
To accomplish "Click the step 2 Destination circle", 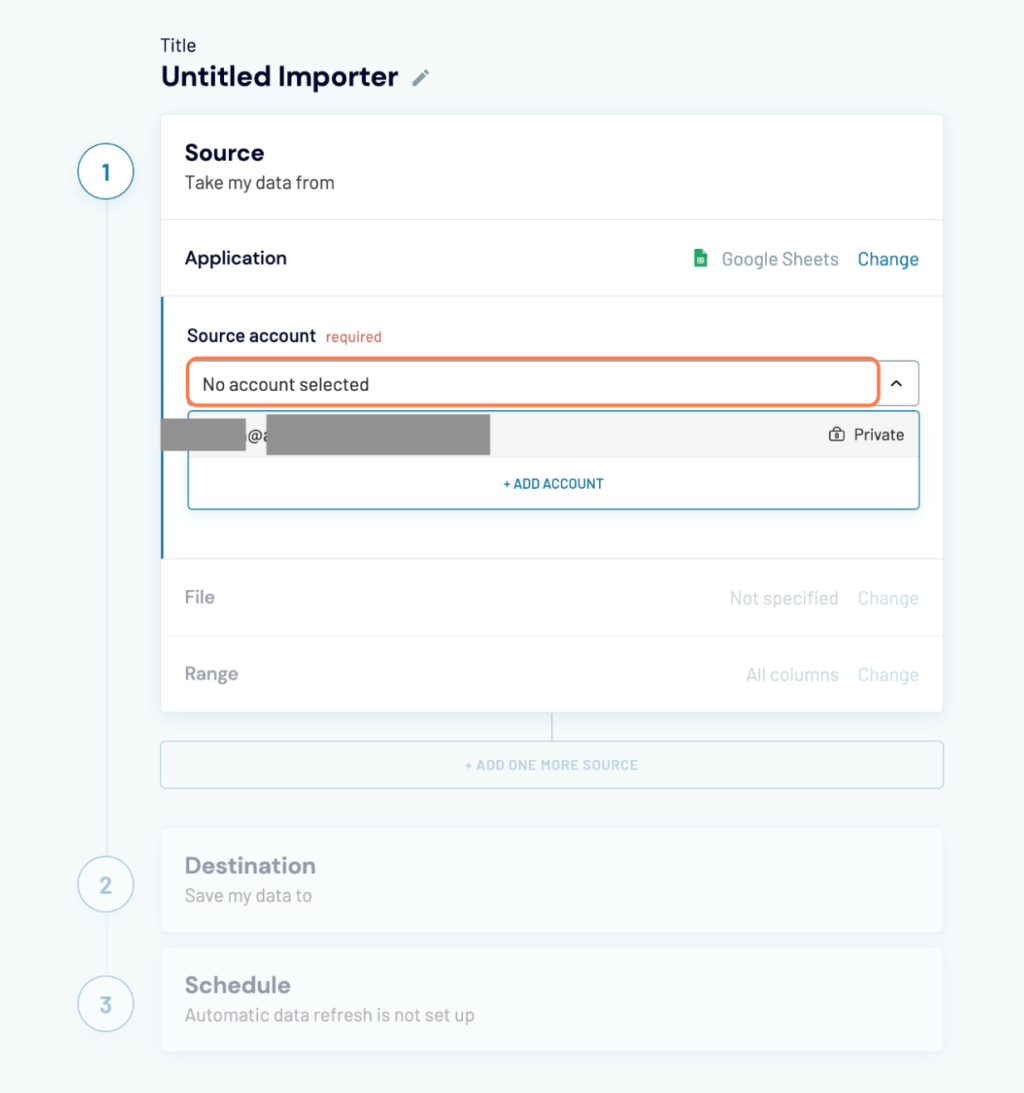I will (x=105, y=884).
